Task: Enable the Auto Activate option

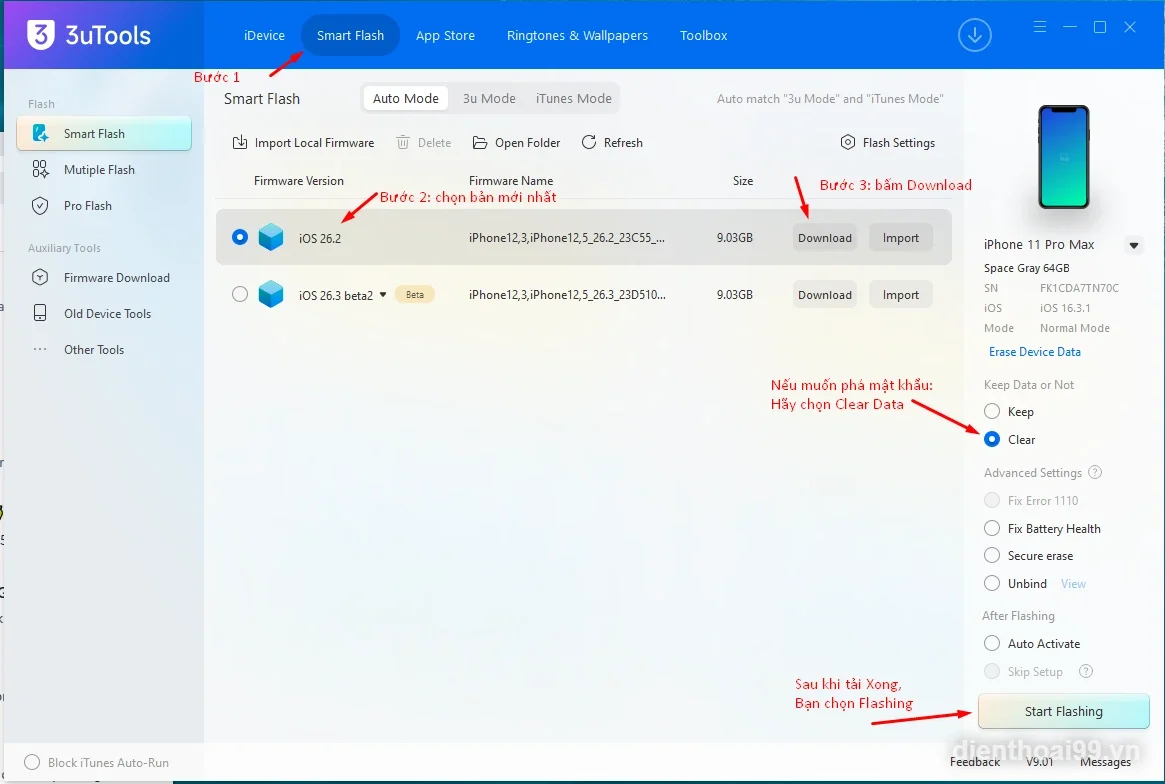Action: [992, 644]
